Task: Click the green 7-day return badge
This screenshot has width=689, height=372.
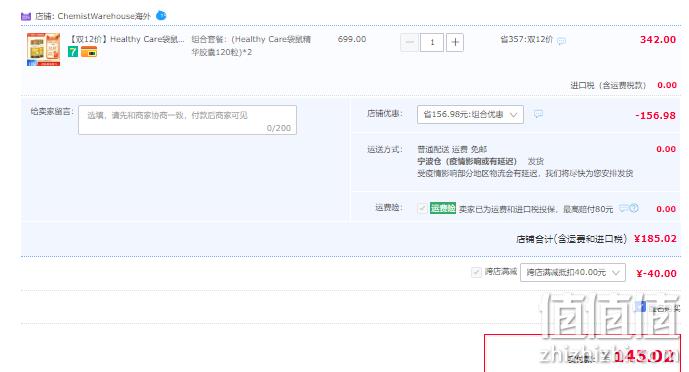Action: (x=73, y=52)
